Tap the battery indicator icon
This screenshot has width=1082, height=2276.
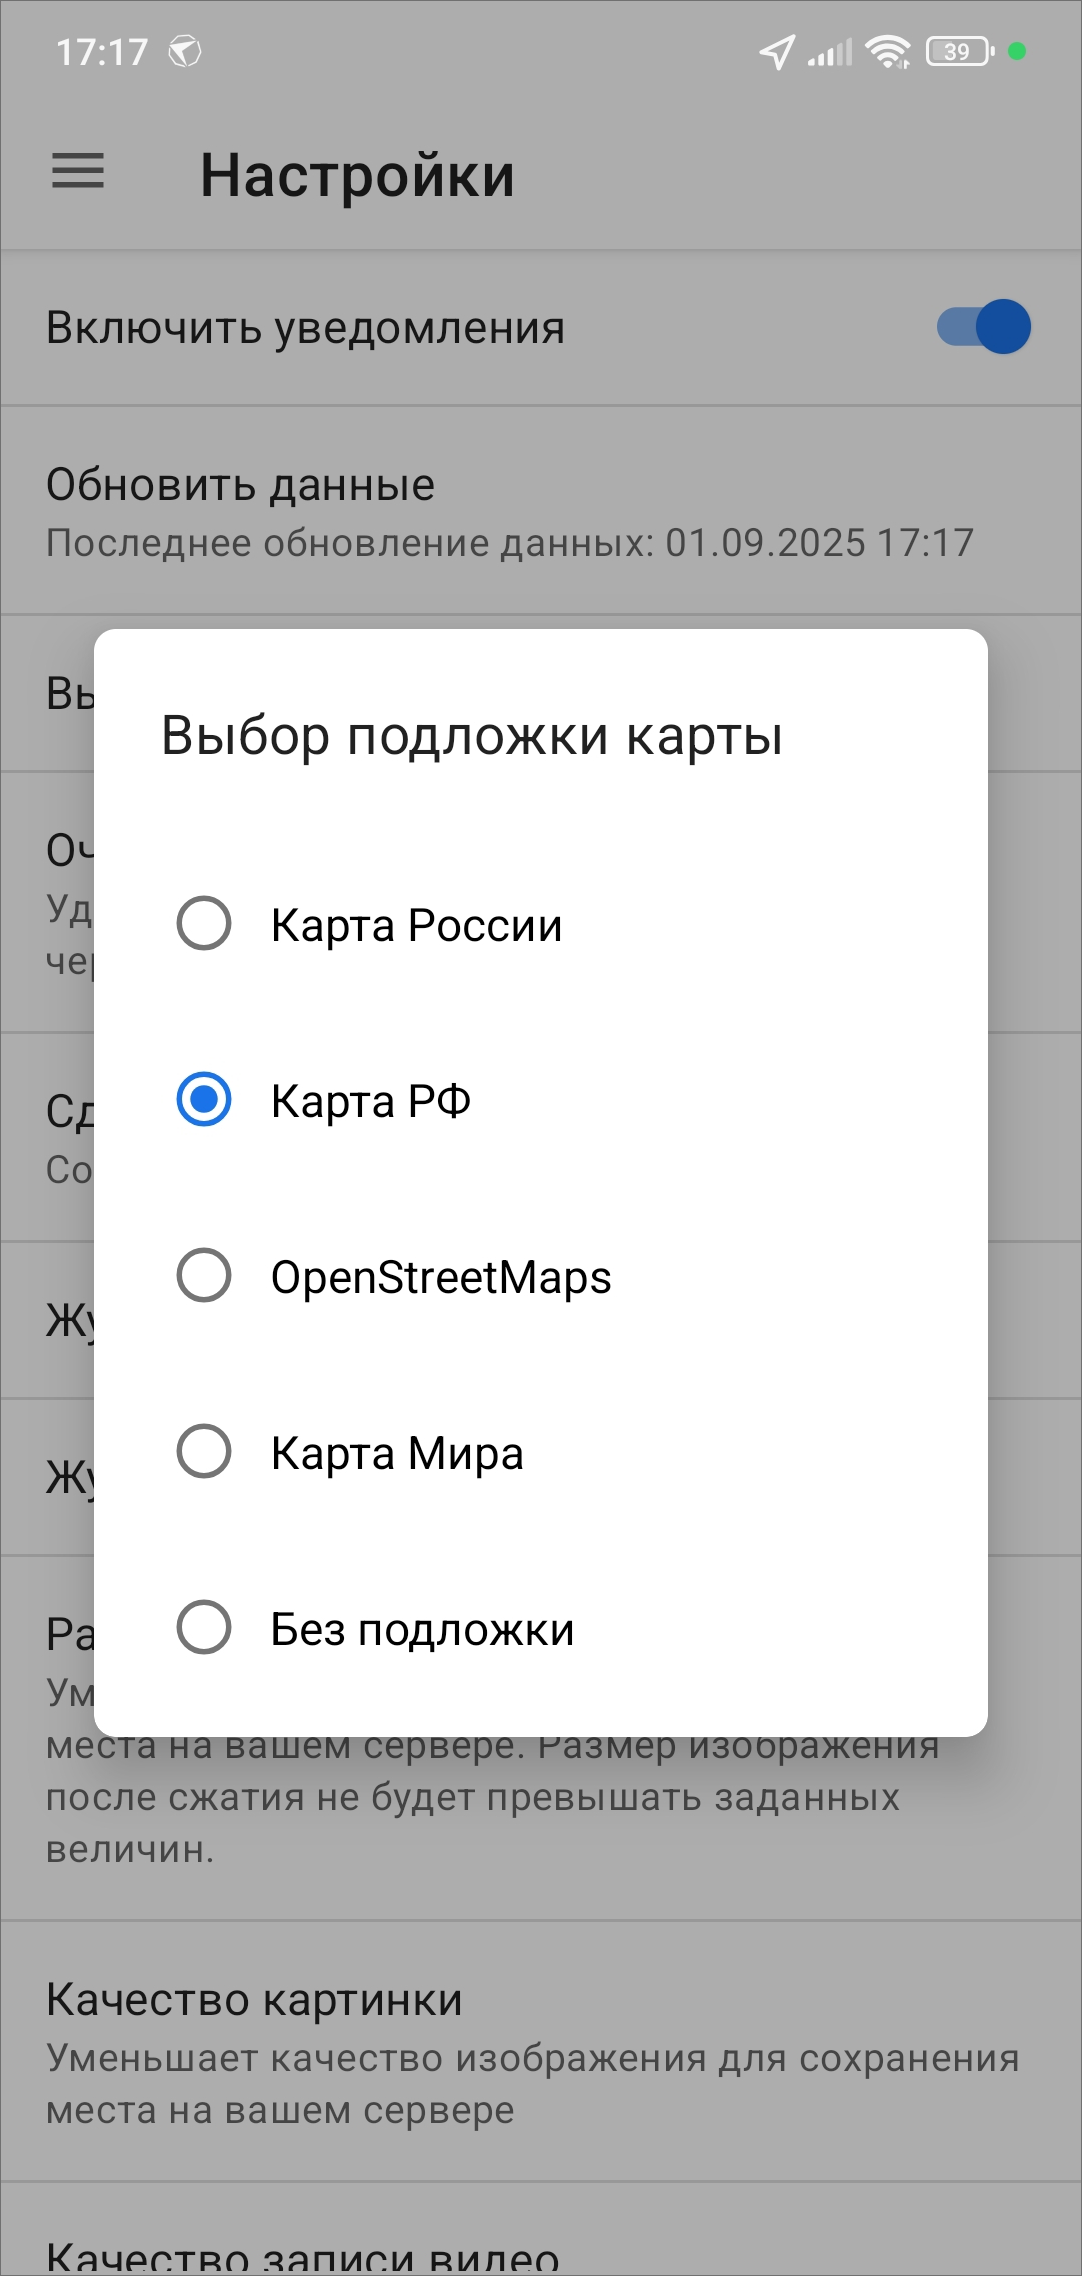[959, 51]
